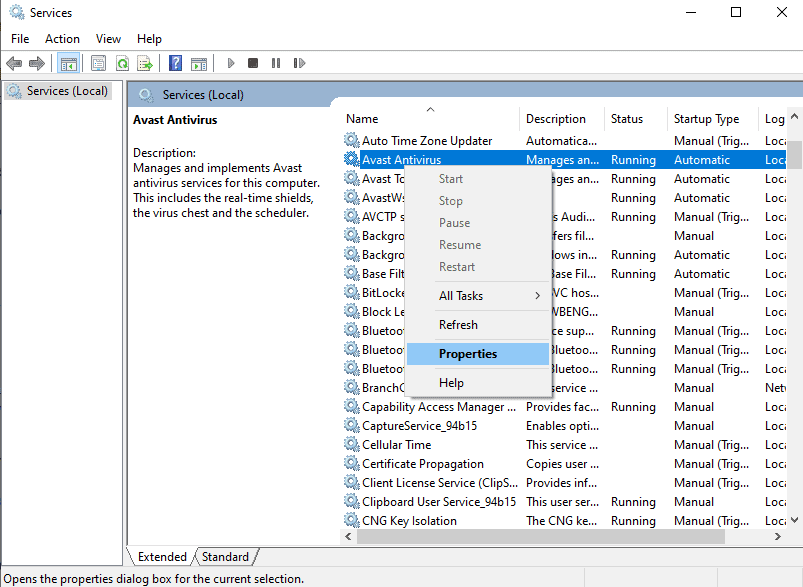The image size is (803, 587).
Task: Select the Auto Time Zone Updater row
Action: 564,140
